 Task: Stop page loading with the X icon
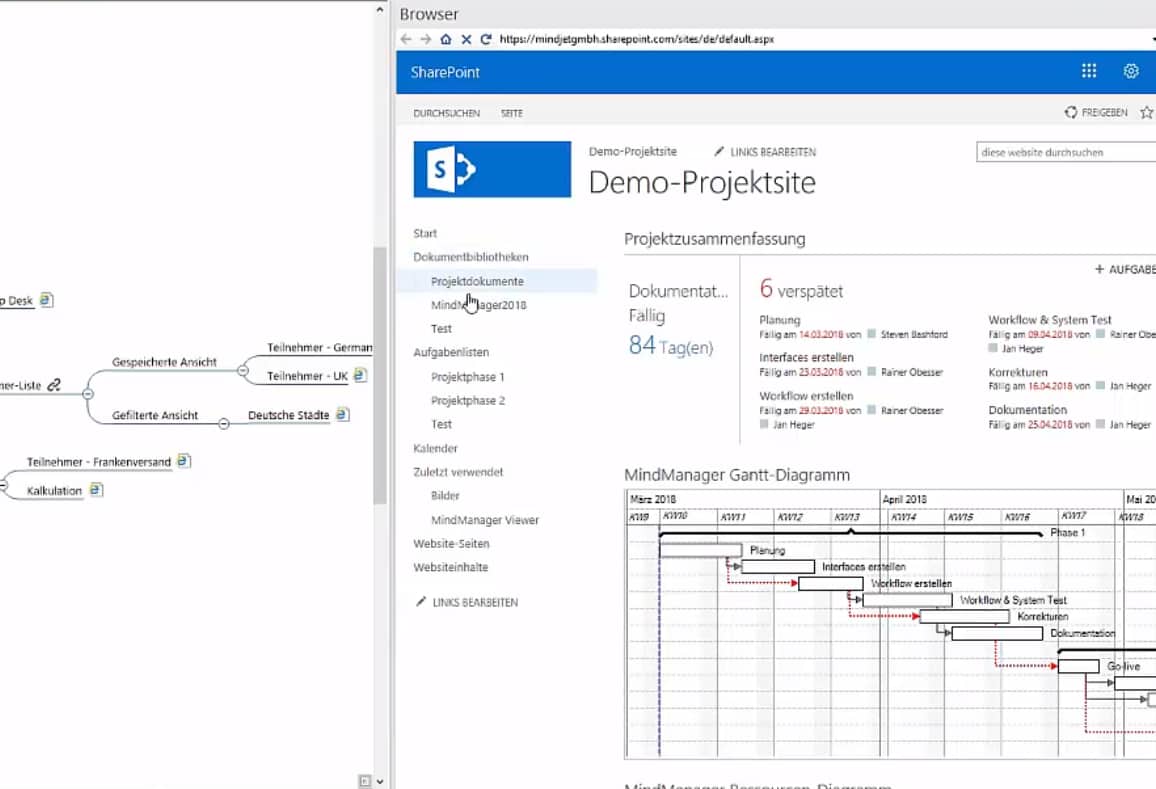coord(466,38)
